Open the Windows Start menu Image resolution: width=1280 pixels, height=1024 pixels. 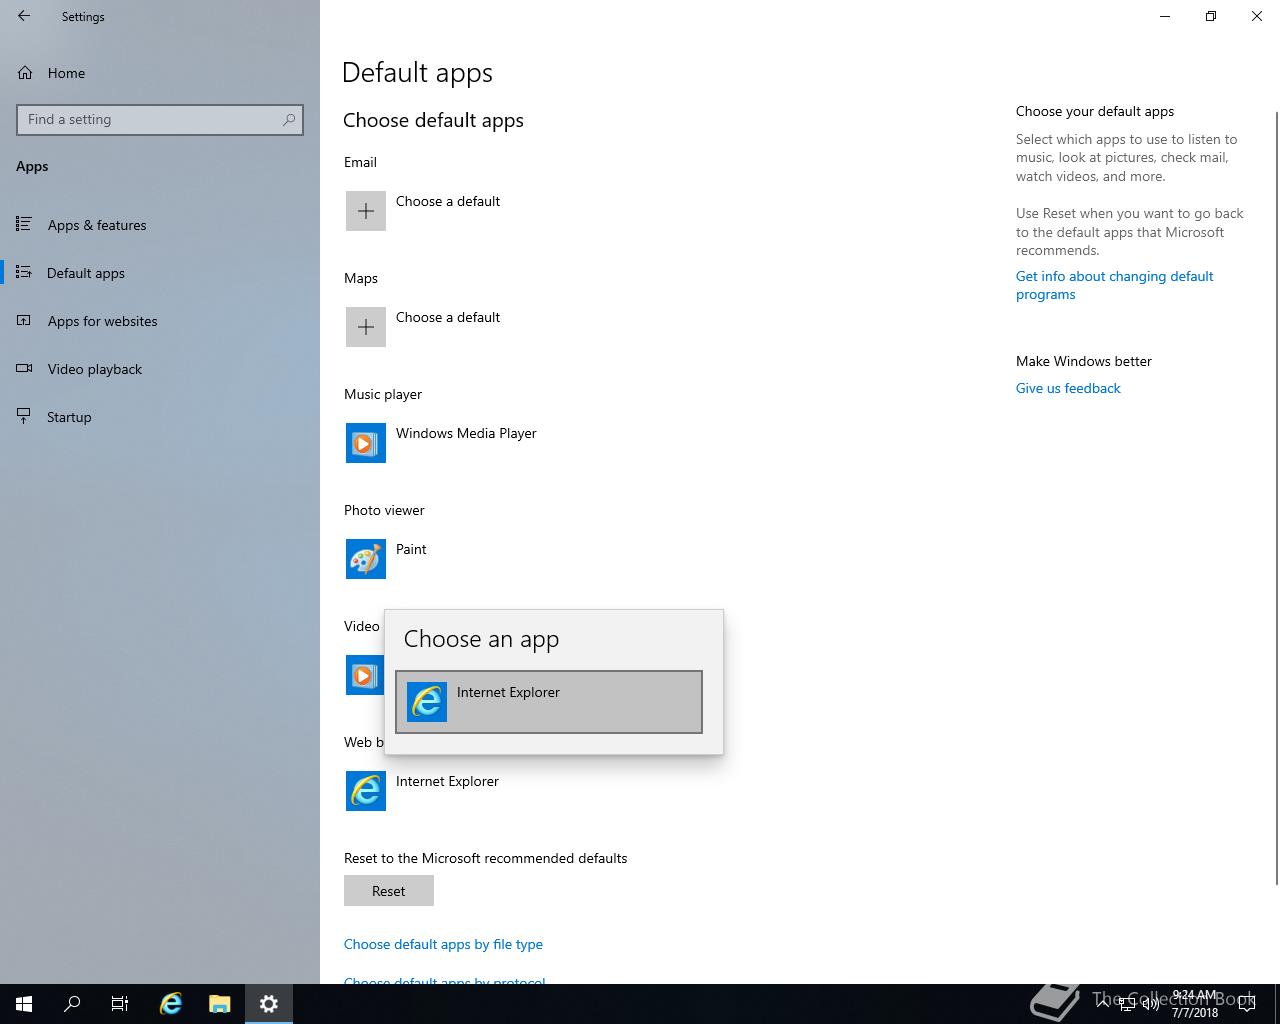point(24,1004)
